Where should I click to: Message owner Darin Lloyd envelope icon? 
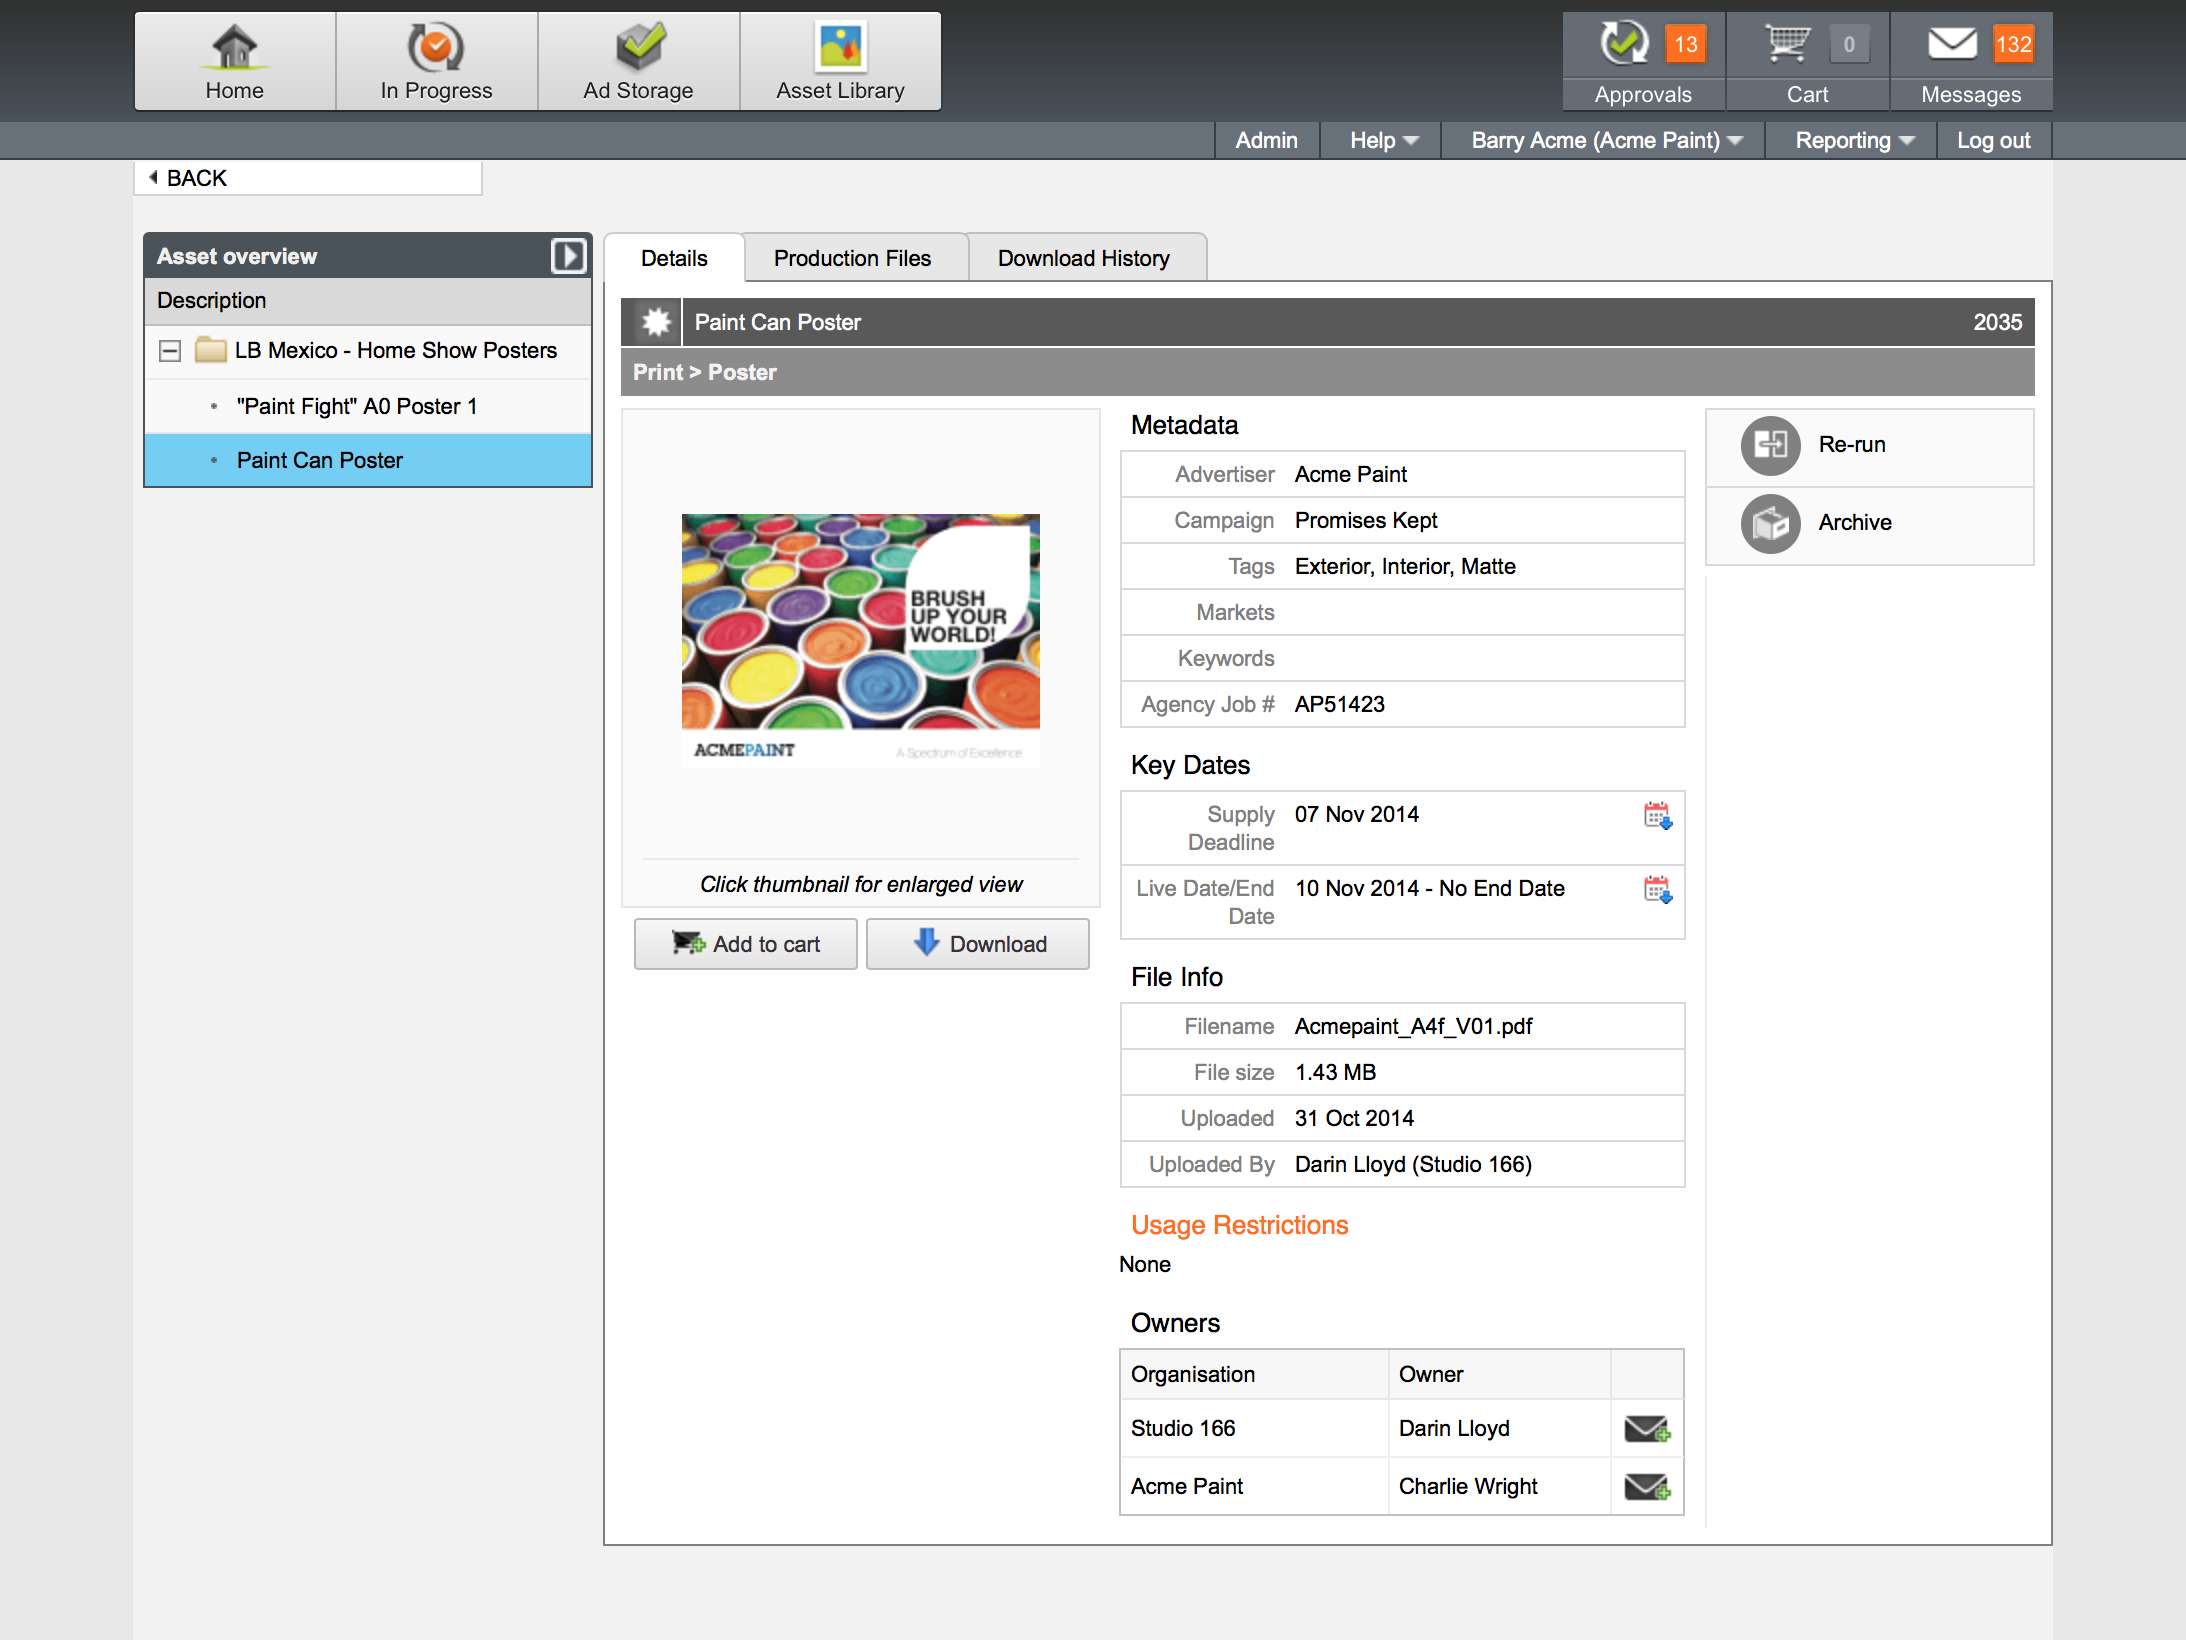[1647, 1429]
